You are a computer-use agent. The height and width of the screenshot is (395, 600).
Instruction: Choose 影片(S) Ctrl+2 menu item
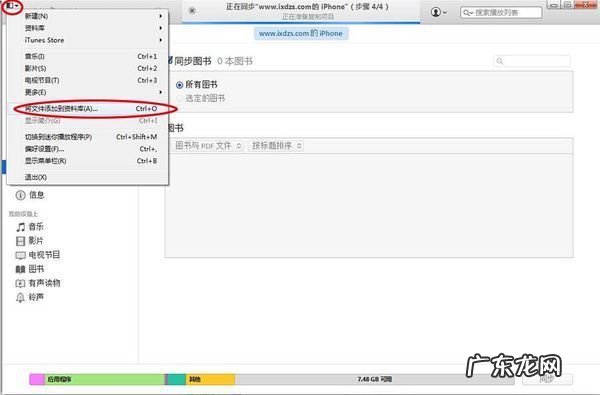88,68
